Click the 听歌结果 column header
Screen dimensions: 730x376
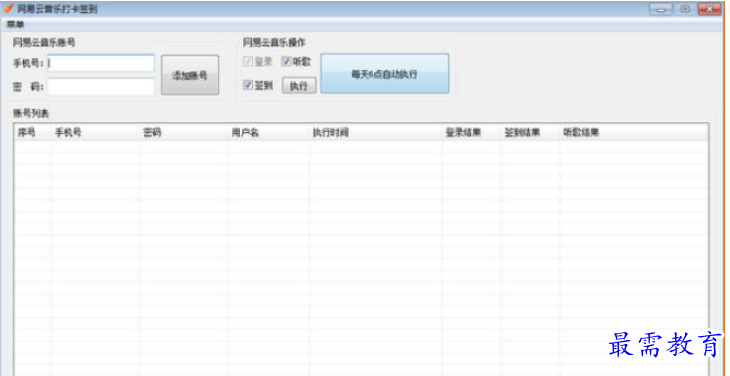(634, 133)
